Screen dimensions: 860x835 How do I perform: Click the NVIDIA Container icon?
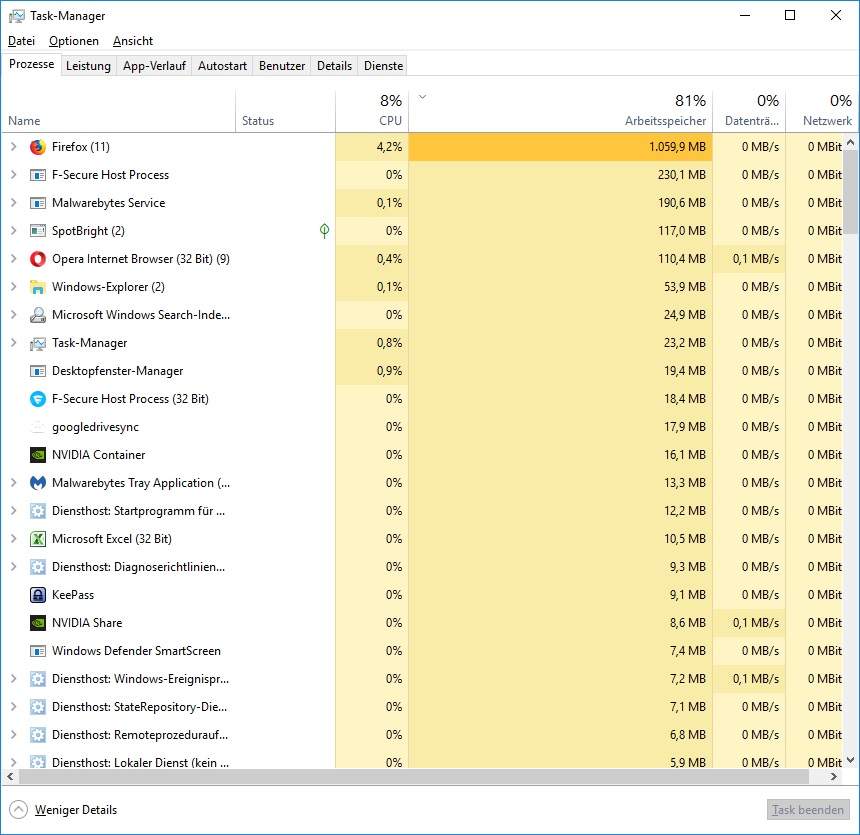[x=38, y=455]
